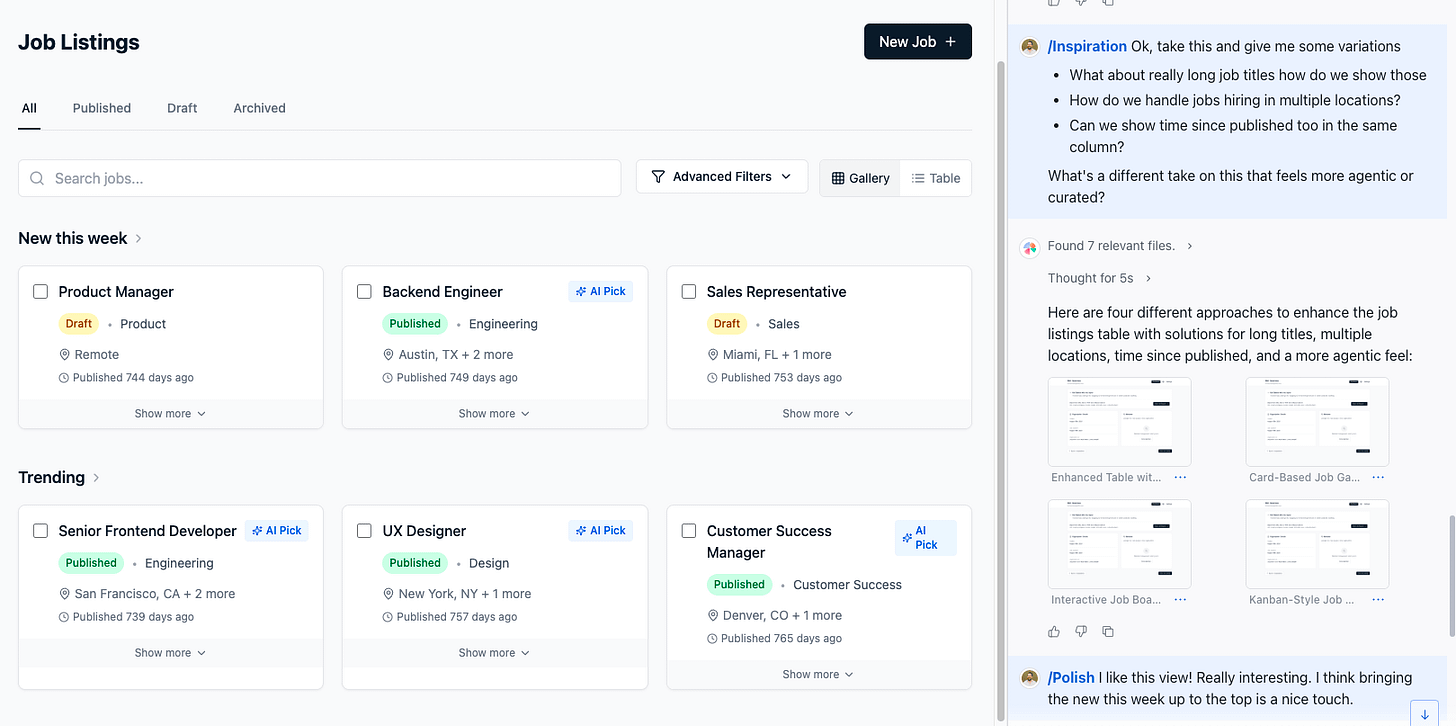Click the assistant logo beside Found 7 relevant files
The image size is (1456, 726).
point(1029,247)
